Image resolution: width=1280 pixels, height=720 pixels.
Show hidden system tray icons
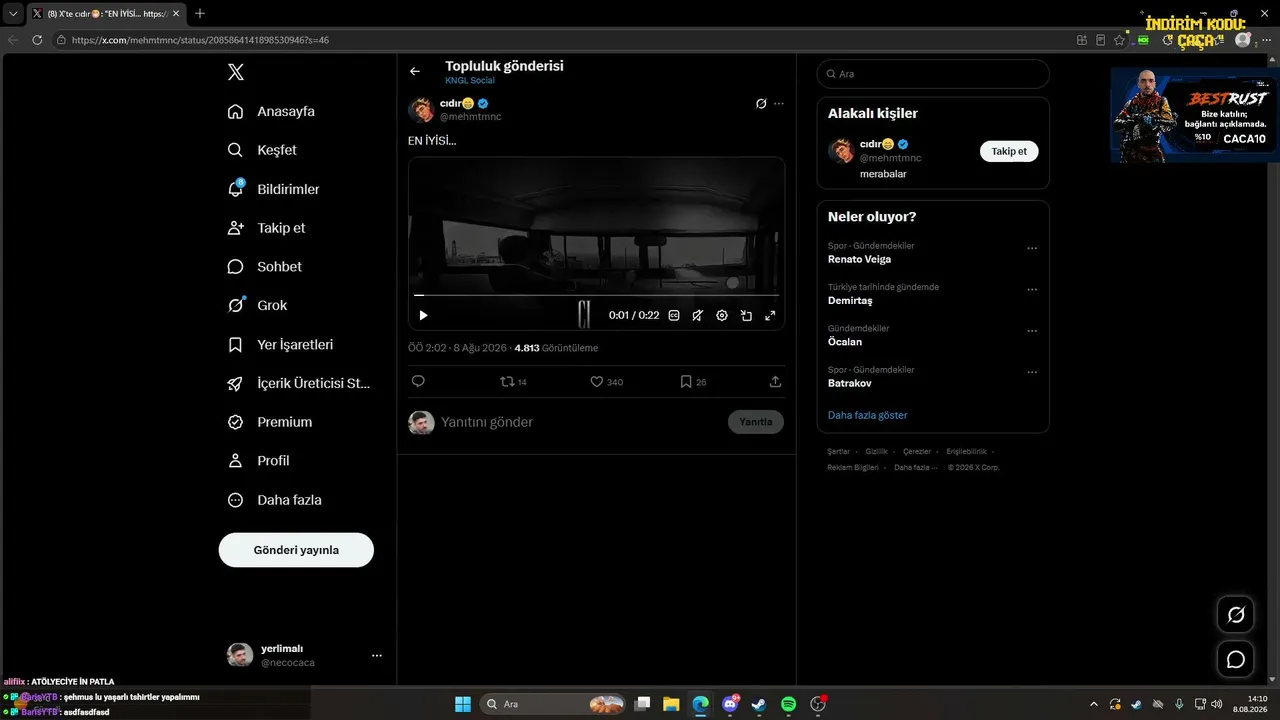(x=1093, y=704)
